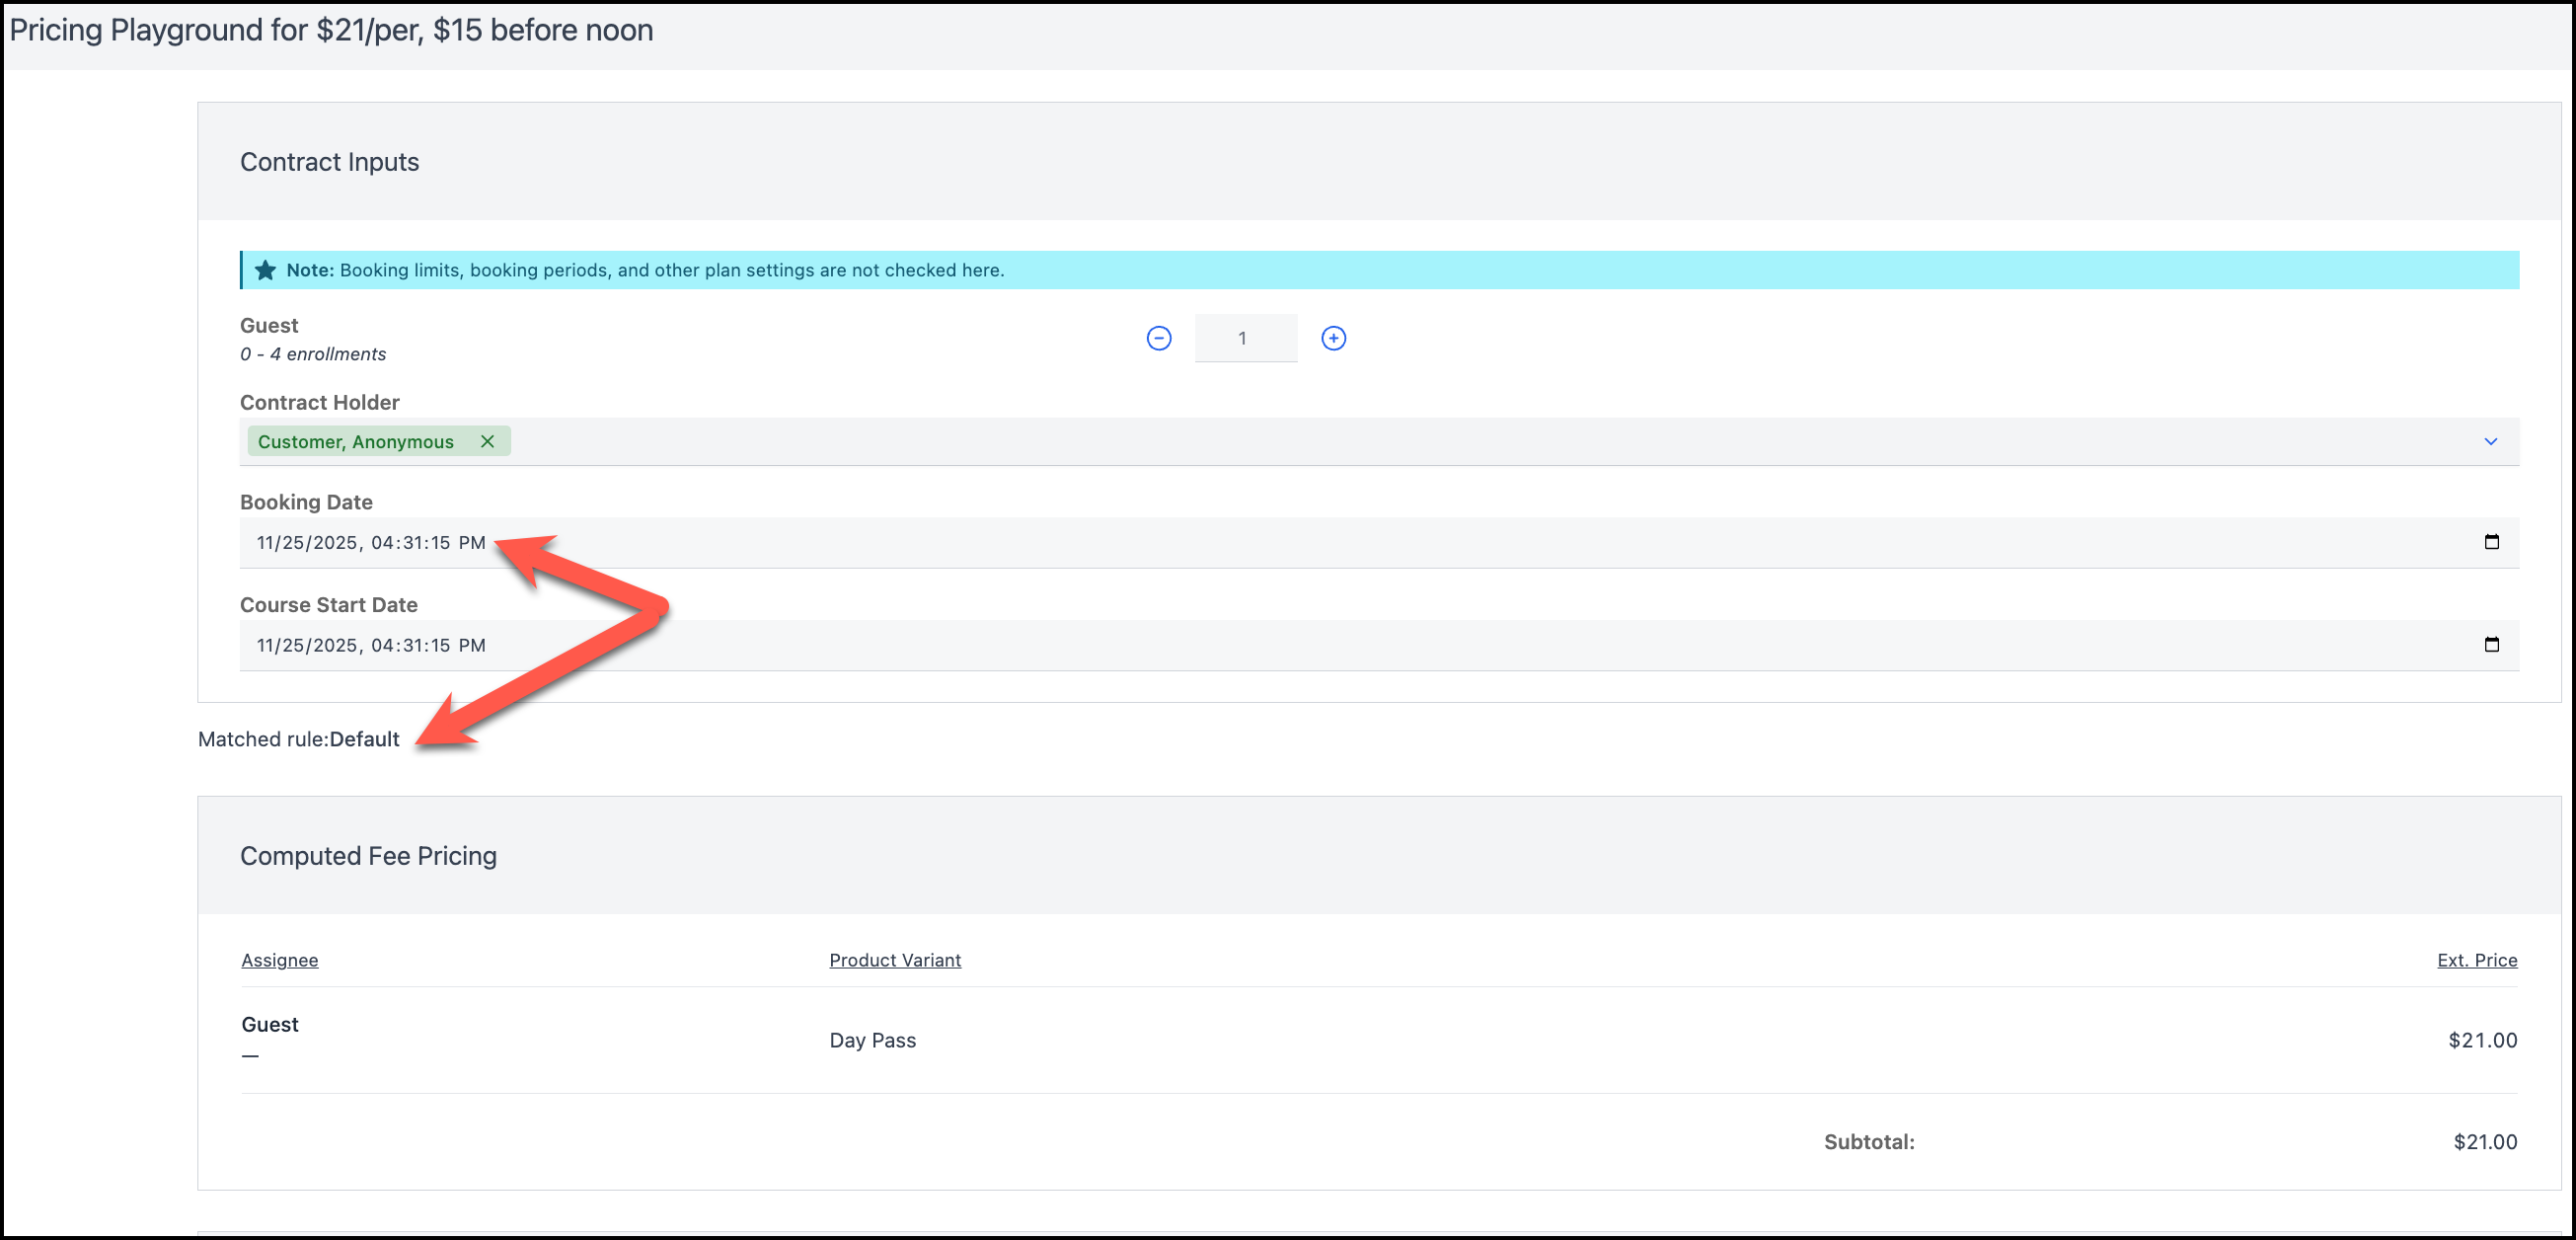
Task: Select the Day Pass product variant cell
Action: click(872, 1040)
